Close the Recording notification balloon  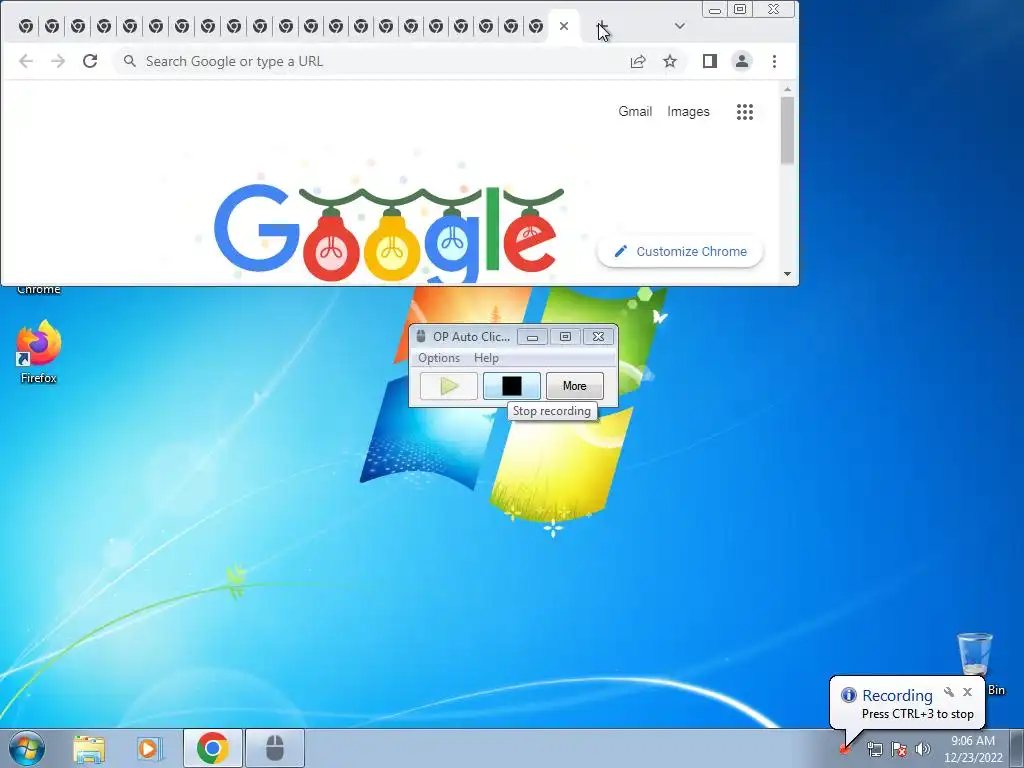tap(968, 692)
